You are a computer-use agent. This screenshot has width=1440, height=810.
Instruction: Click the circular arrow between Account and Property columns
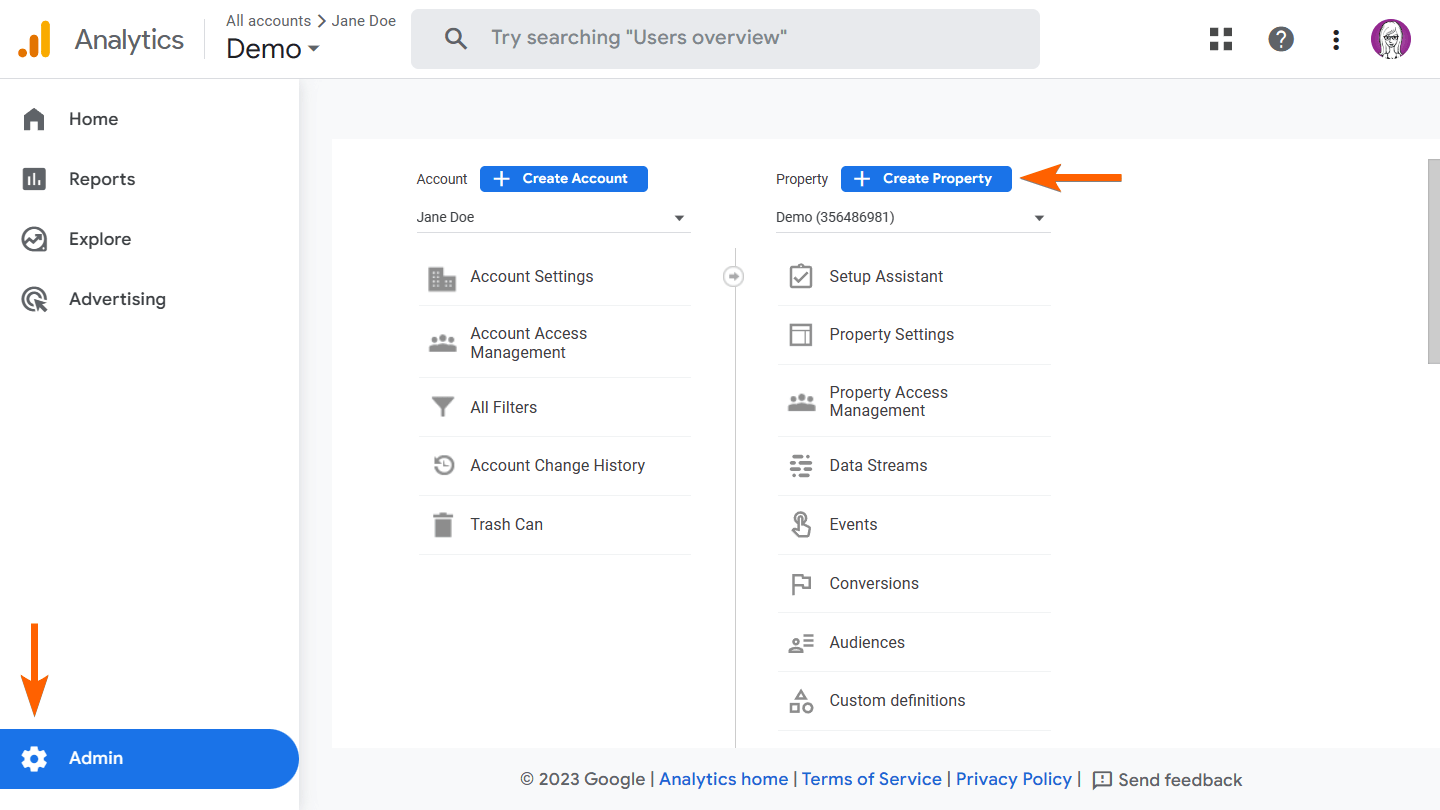(x=734, y=276)
